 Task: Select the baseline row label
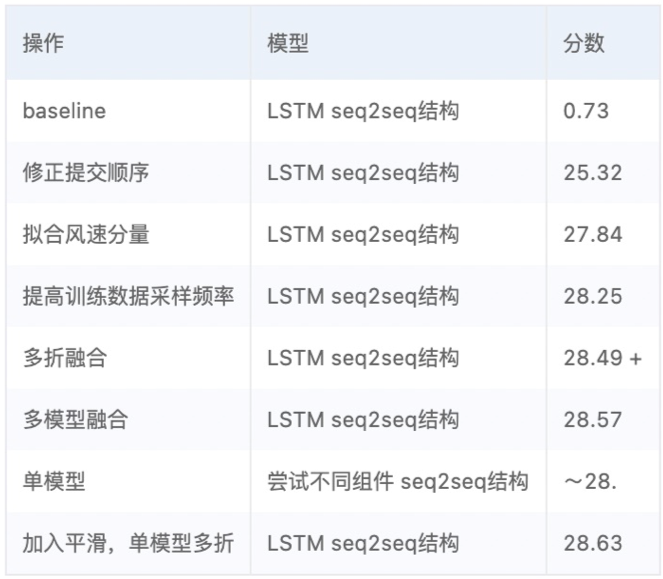click(64, 111)
